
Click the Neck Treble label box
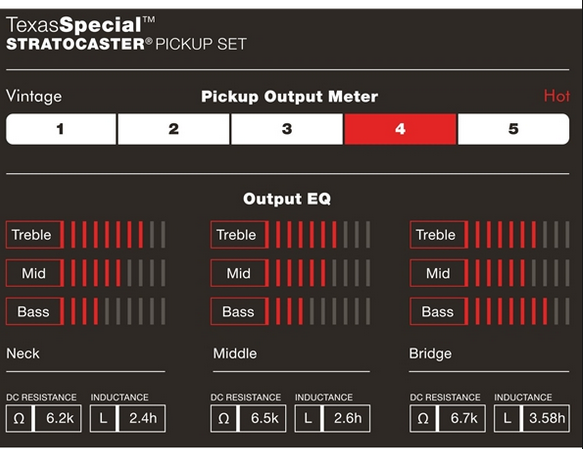(x=34, y=235)
